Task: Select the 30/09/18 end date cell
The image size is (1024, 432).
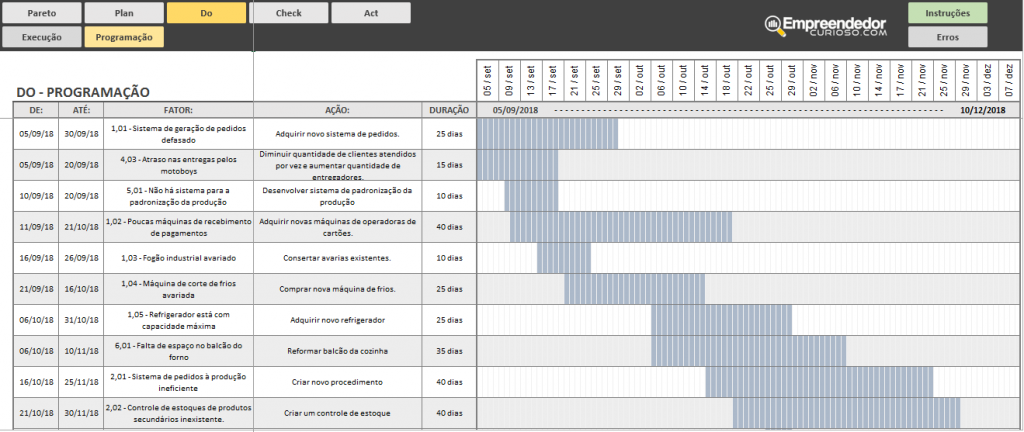Action: click(81, 134)
